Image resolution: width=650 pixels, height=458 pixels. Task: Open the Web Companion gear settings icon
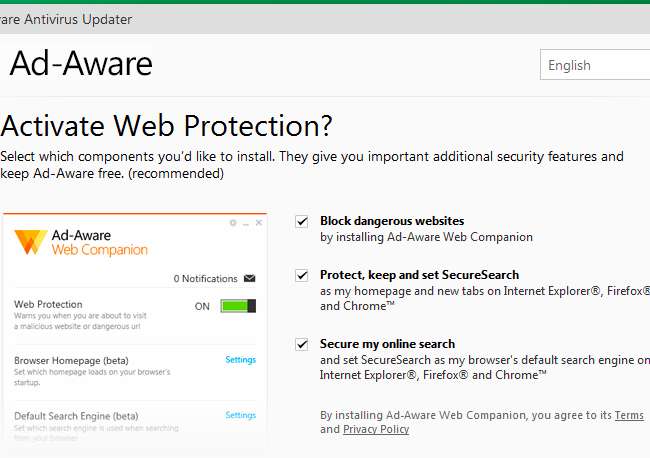tap(233, 223)
